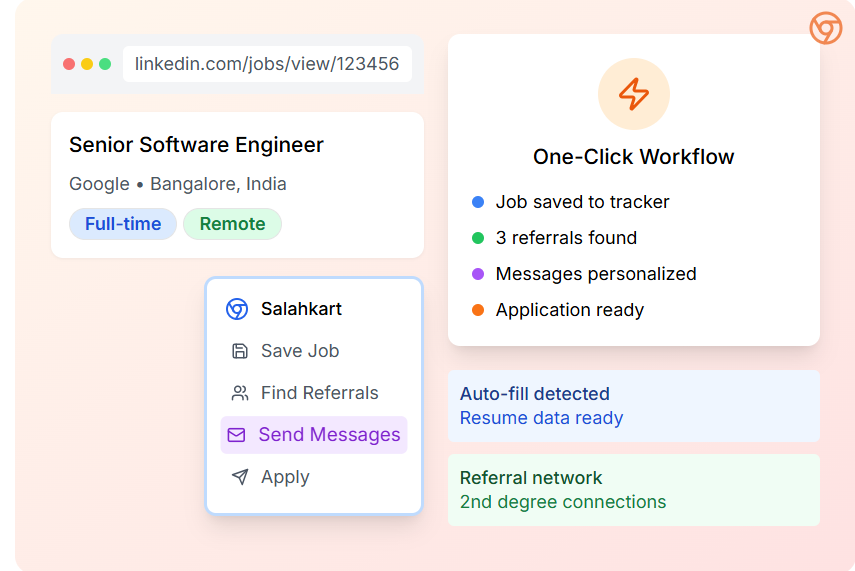Select Save Job menu entry
855x571 pixels.
[299, 351]
